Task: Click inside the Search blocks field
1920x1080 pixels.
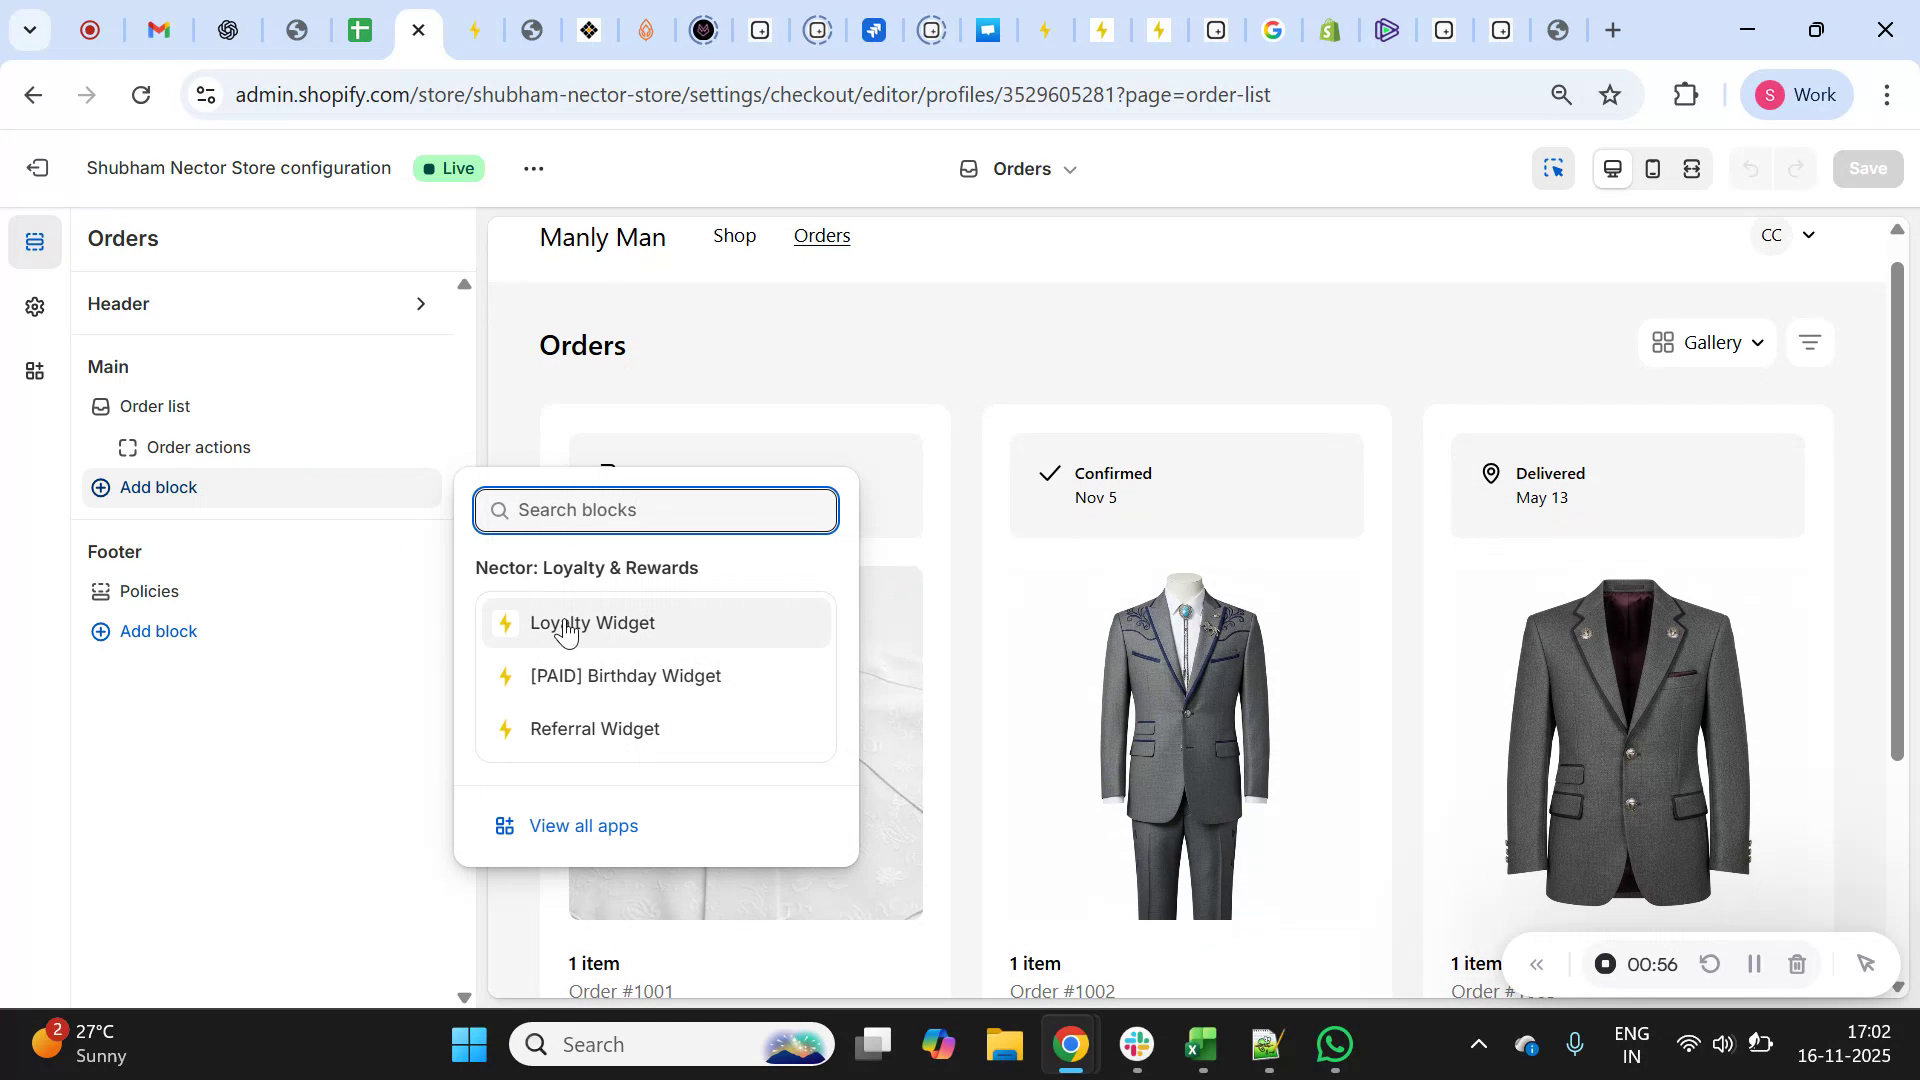Action: pos(656,510)
